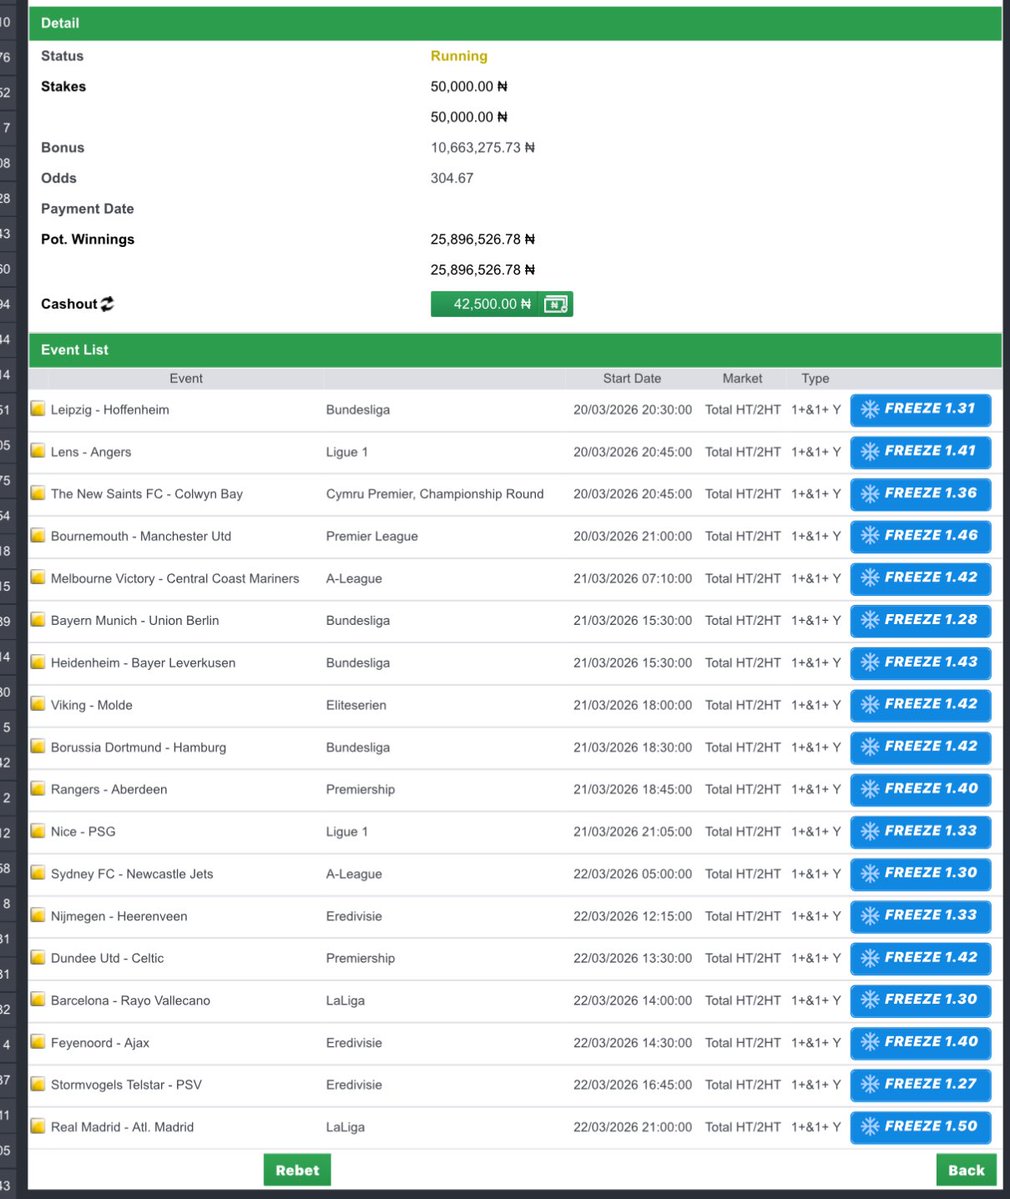Freeze Leipzig - Hoffenheim at 1.31
Screen dimensions: 1010x1199
[921, 409]
